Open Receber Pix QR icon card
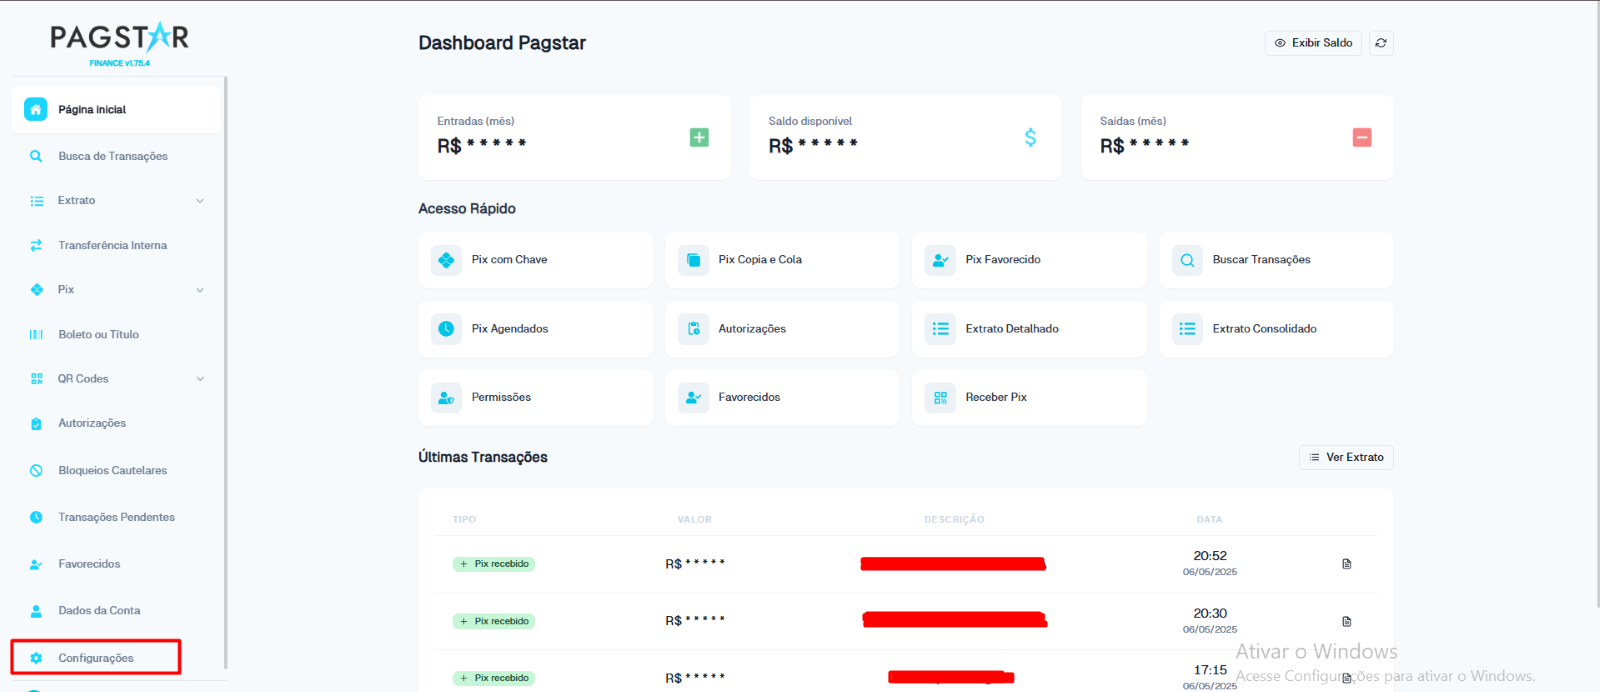This screenshot has height=692, width=1600. click(x=940, y=398)
